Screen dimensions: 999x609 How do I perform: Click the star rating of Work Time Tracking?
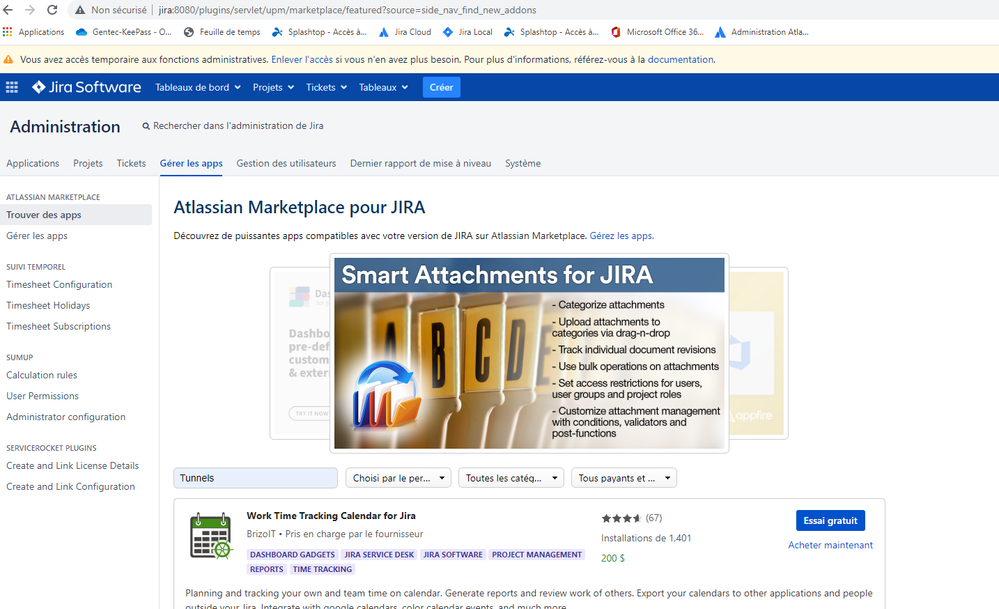[x=621, y=519]
